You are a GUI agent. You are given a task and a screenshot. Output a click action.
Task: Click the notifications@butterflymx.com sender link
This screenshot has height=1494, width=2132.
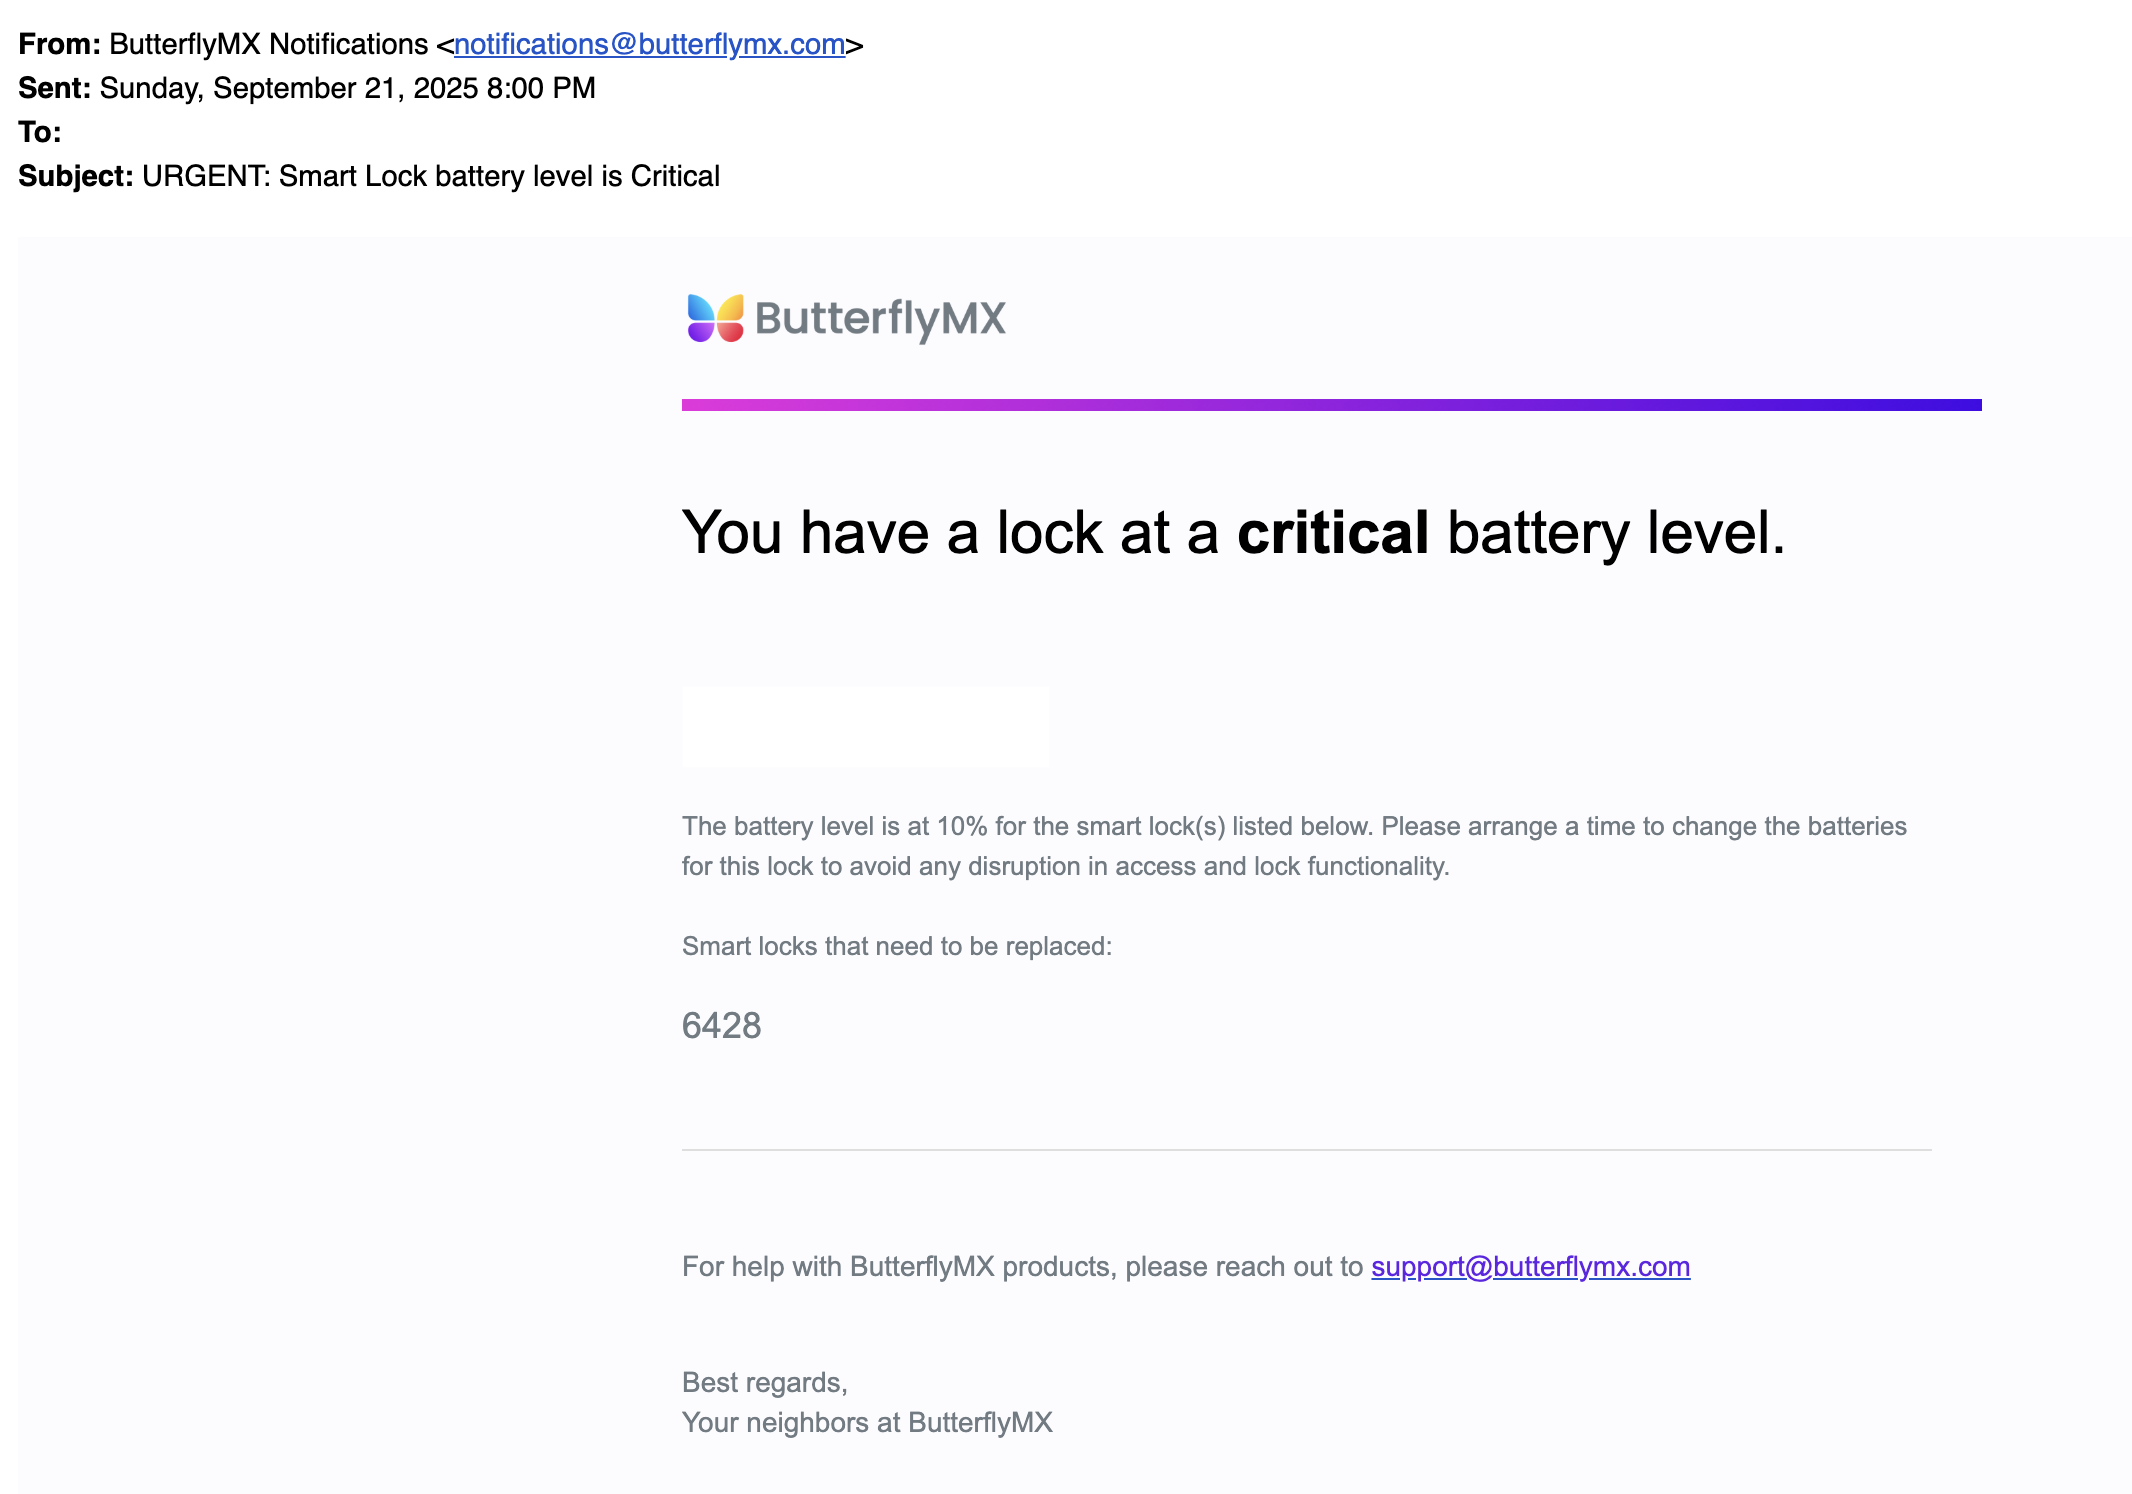pos(649,44)
